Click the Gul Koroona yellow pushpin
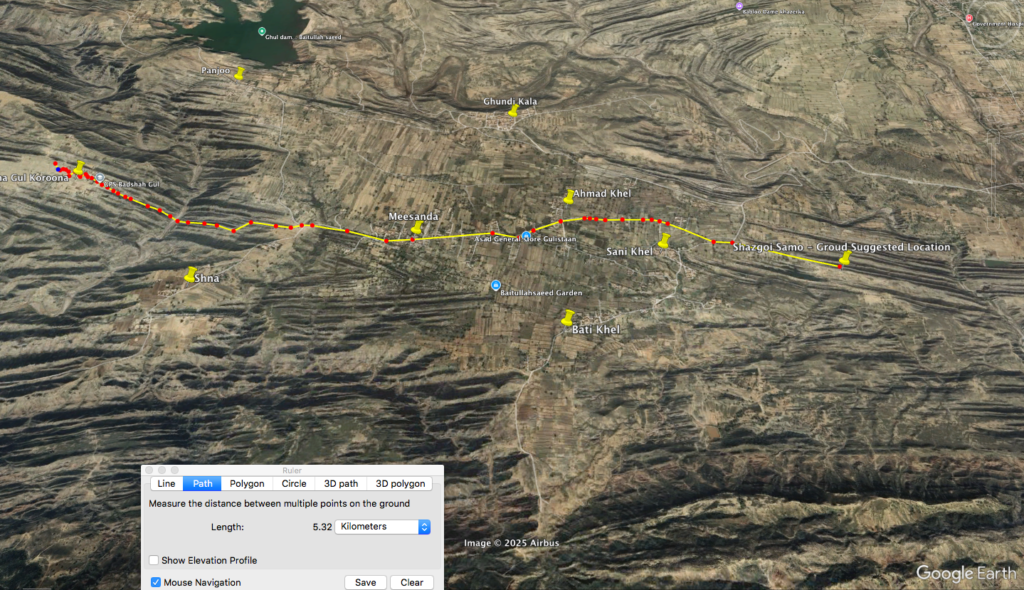Screen dimensions: 1024x590 [x=79, y=168]
